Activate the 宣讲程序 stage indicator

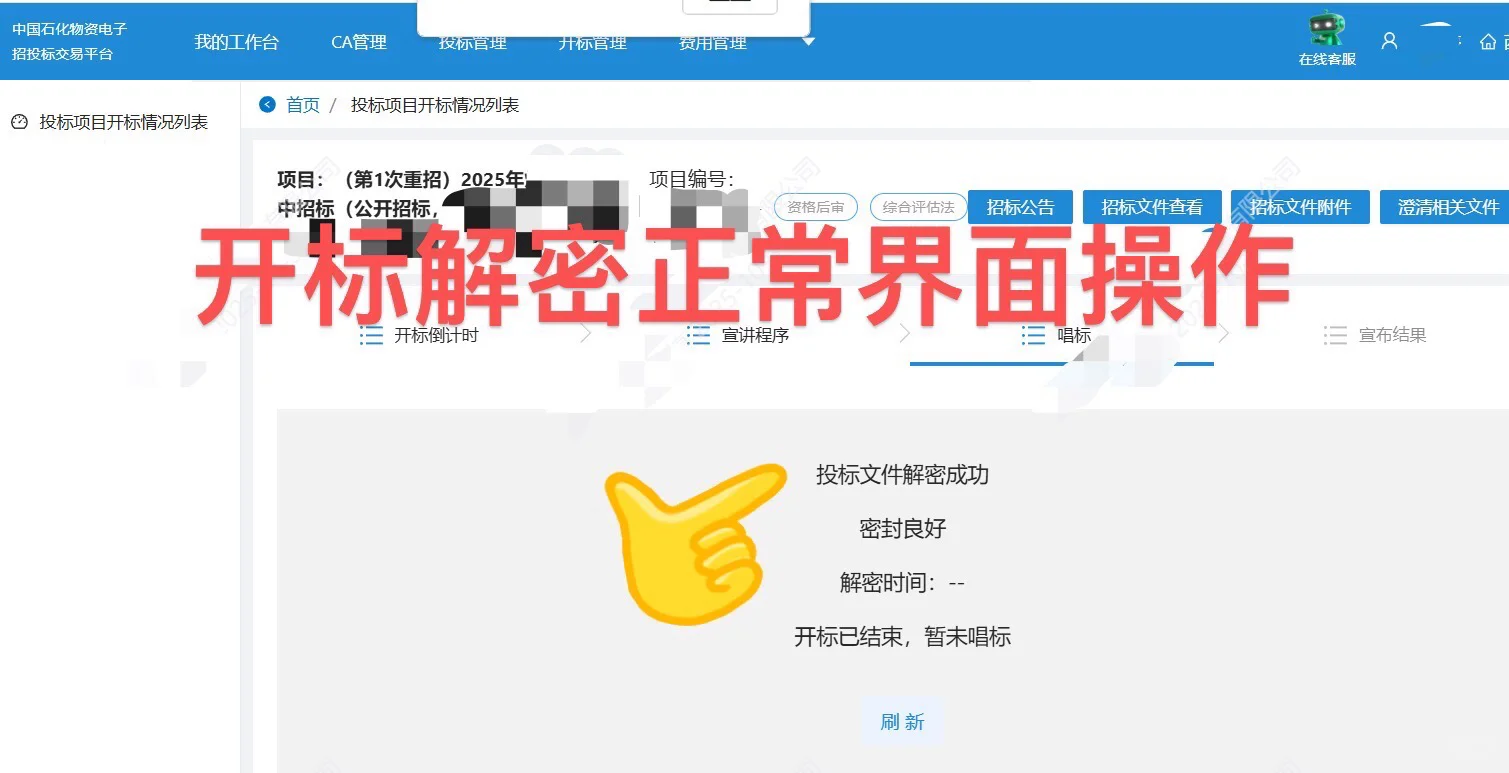click(x=737, y=335)
